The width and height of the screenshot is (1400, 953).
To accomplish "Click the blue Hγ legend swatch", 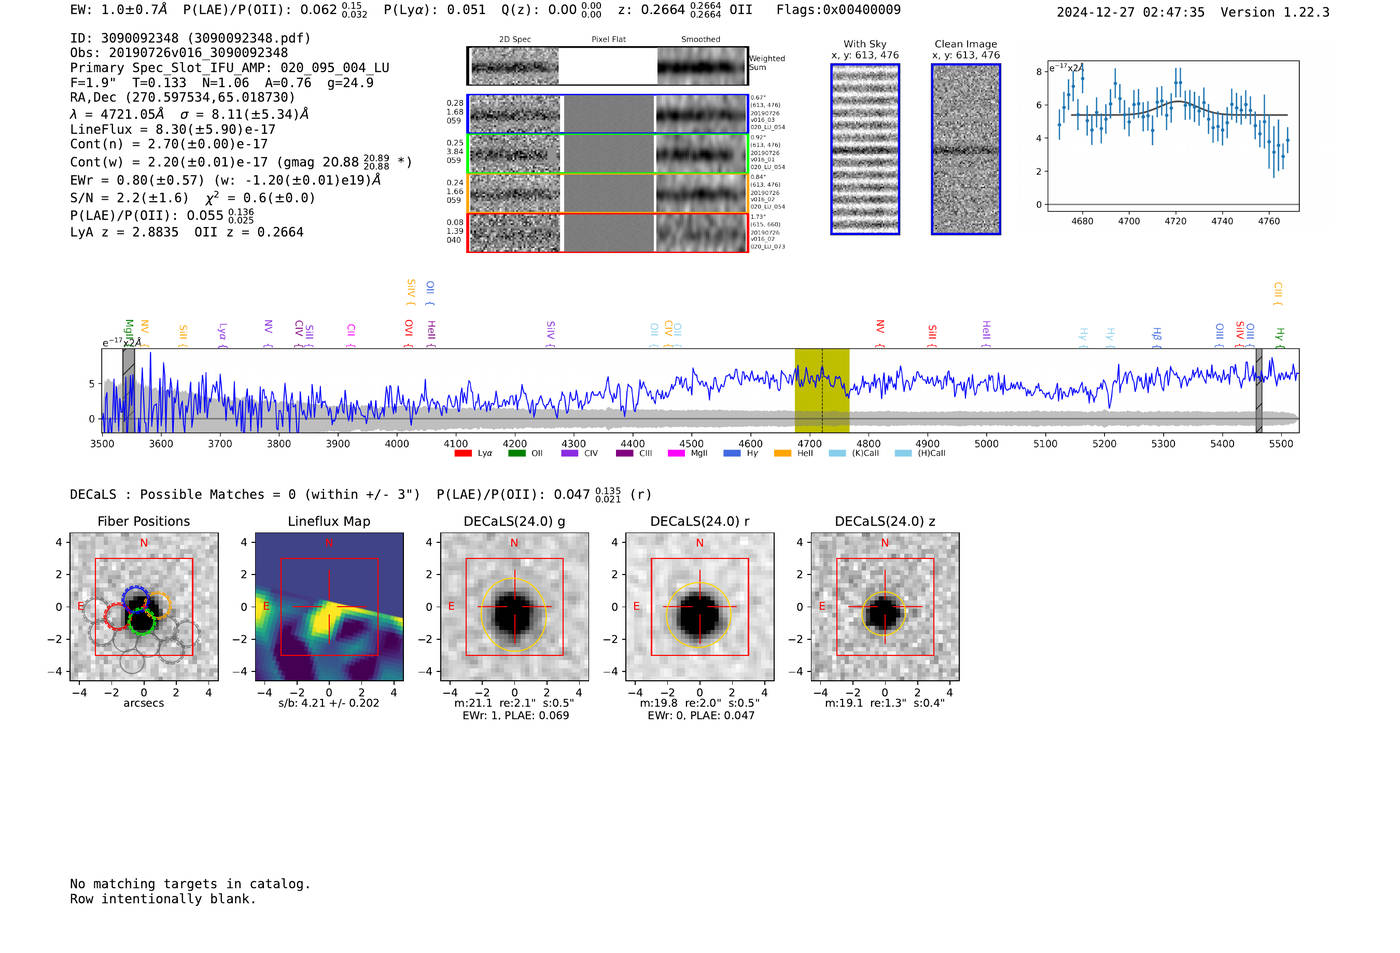I will [x=732, y=453].
